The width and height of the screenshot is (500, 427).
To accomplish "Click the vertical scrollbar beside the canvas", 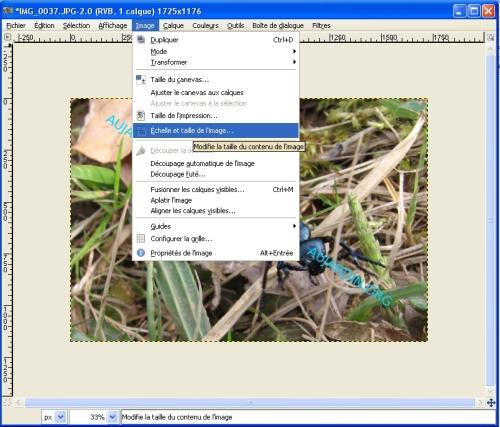I will [x=491, y=220].
